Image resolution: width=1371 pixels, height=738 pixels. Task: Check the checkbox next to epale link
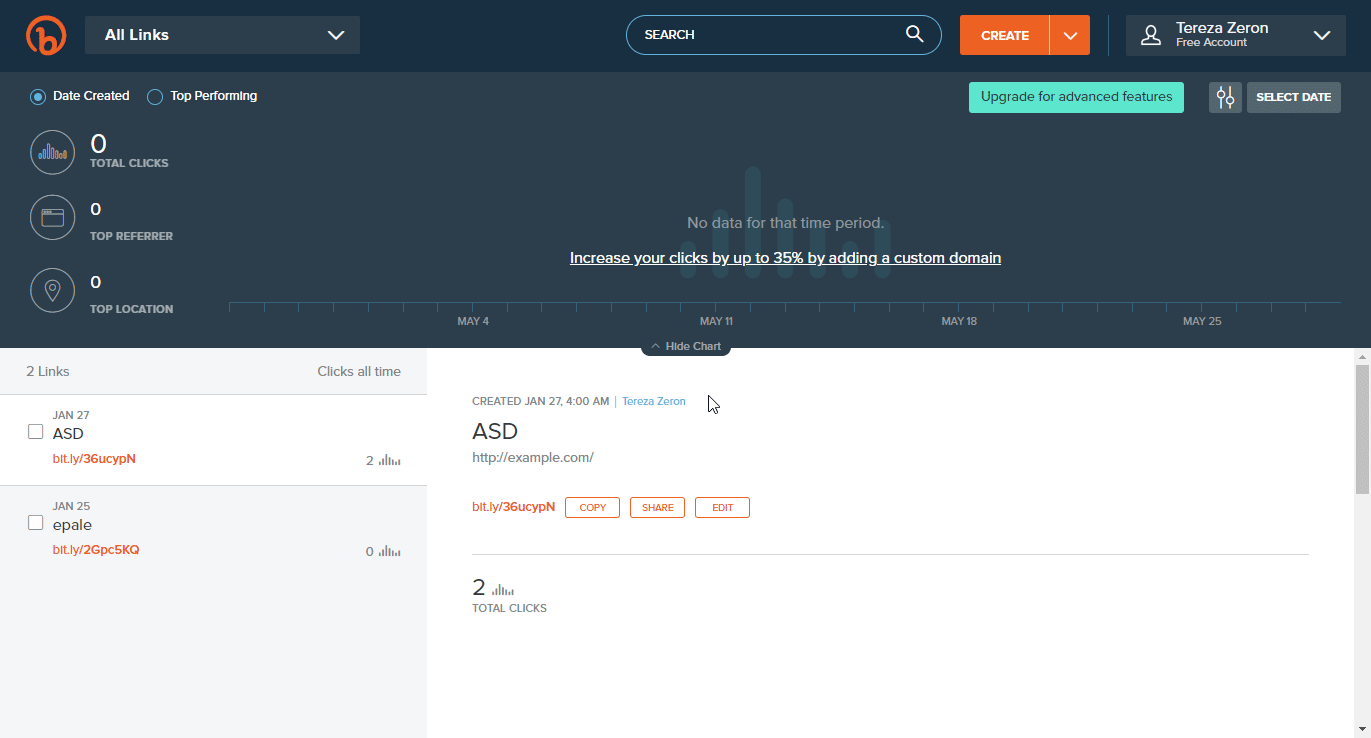35,522
